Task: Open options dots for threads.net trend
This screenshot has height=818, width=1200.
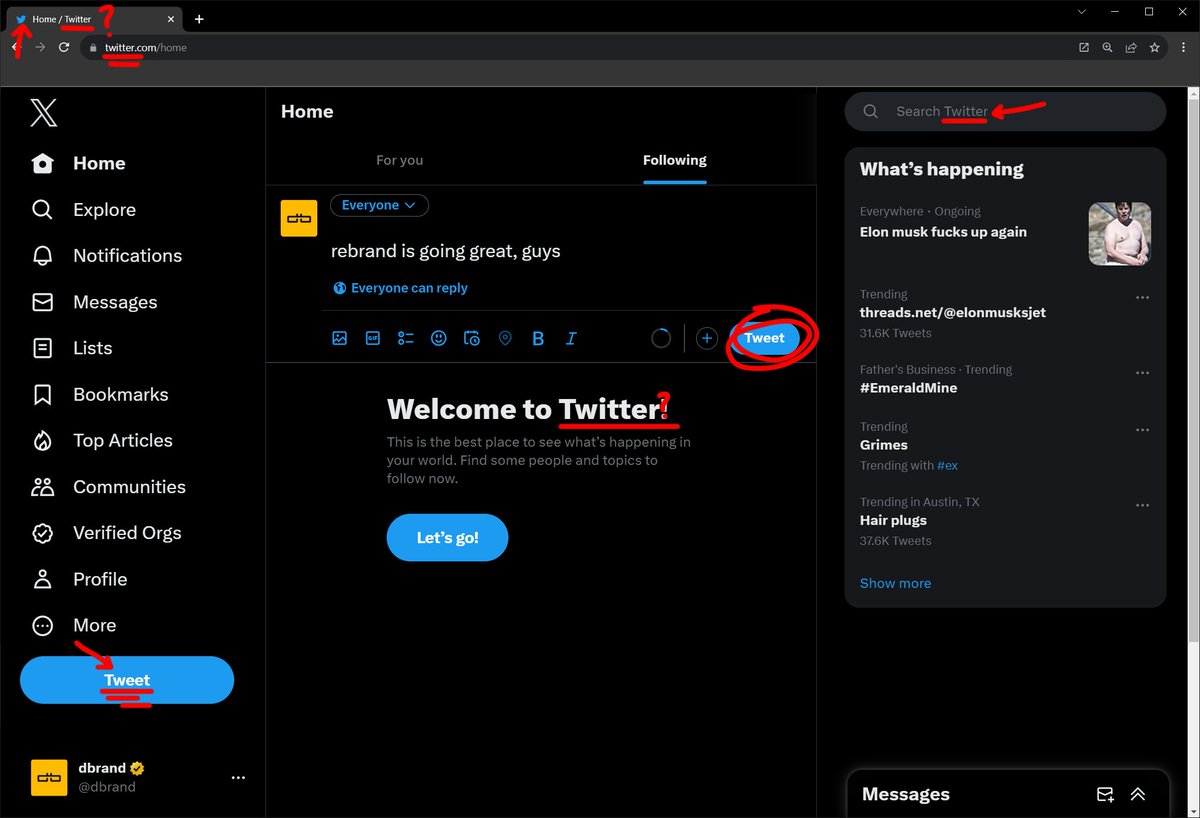Action: coord(1142,297)
